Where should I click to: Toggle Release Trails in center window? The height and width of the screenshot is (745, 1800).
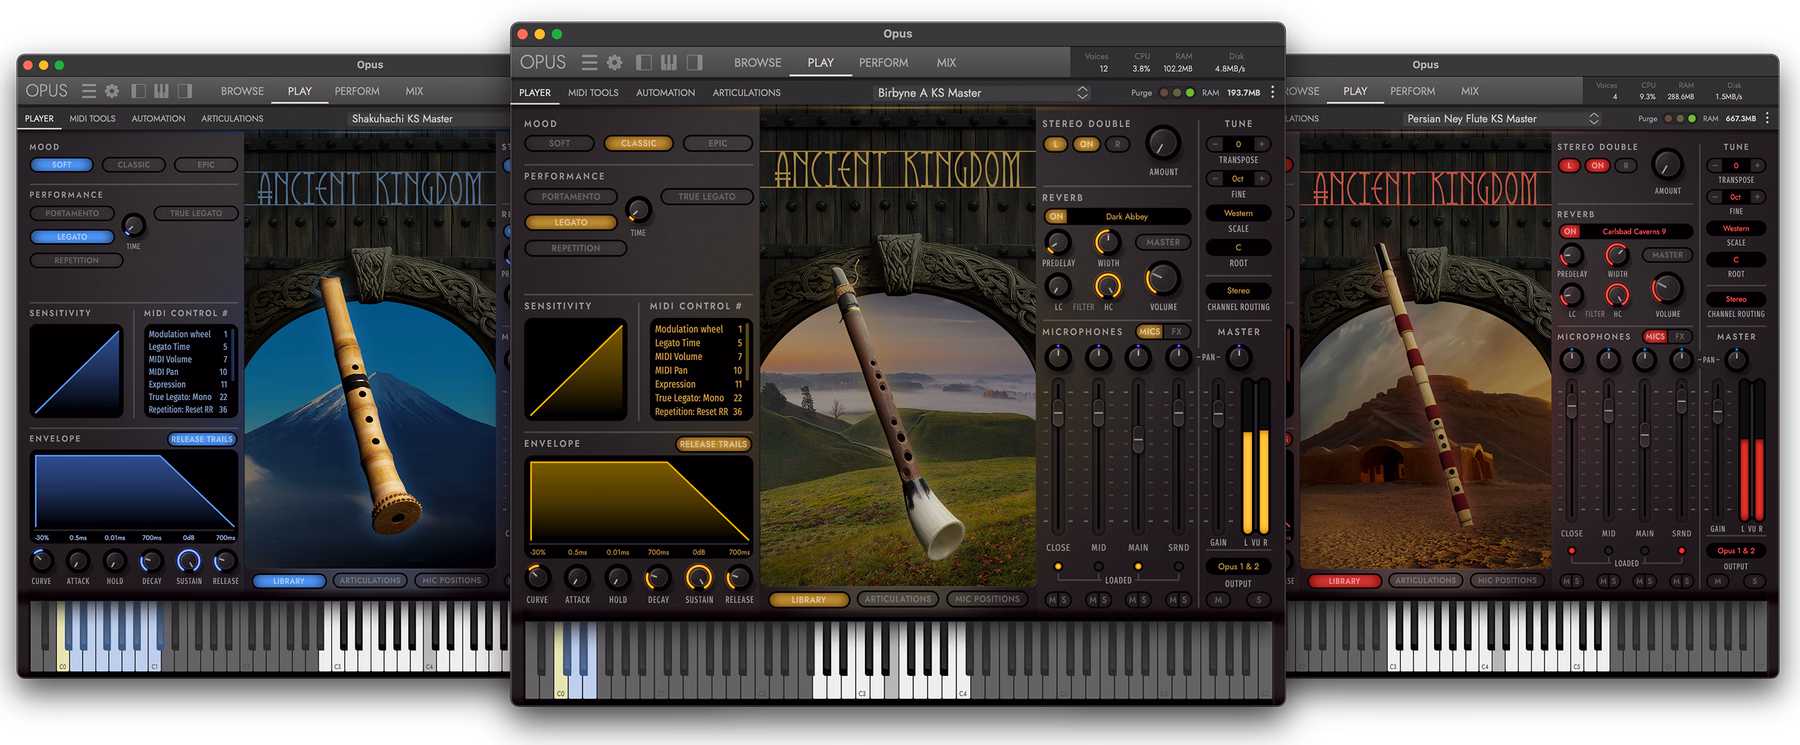tap(713, 444)
